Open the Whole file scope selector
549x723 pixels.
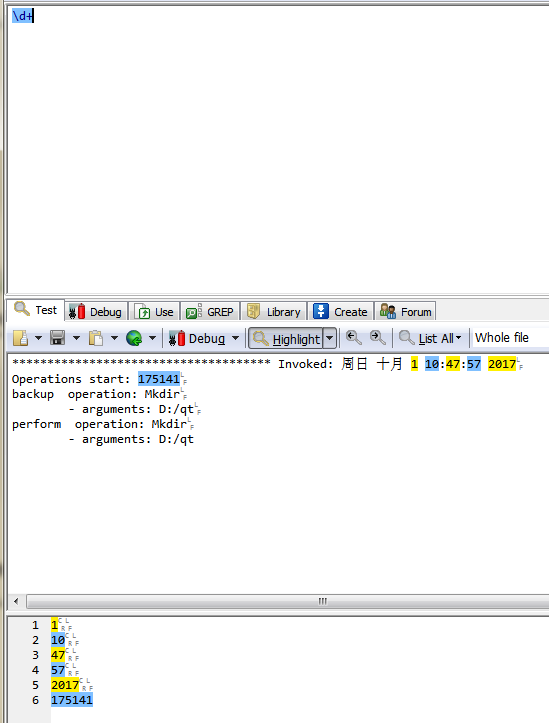(510, 338)
